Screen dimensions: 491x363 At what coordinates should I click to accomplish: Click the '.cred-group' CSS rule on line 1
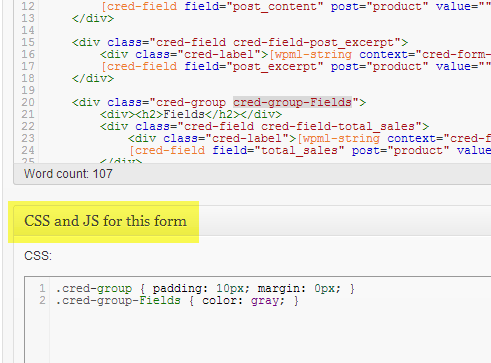pyautogui.click(x=205, y=288)
